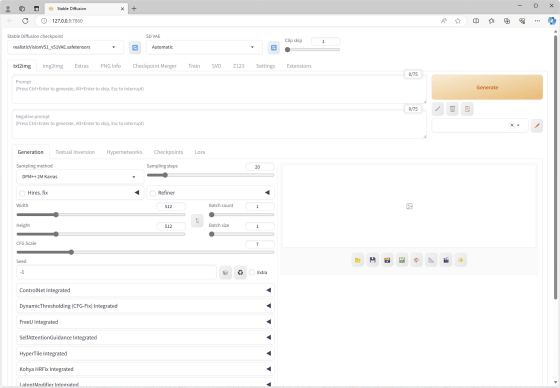Enable the Hires. fix checkbox
The image size is (560, 388).
point(22,193)
